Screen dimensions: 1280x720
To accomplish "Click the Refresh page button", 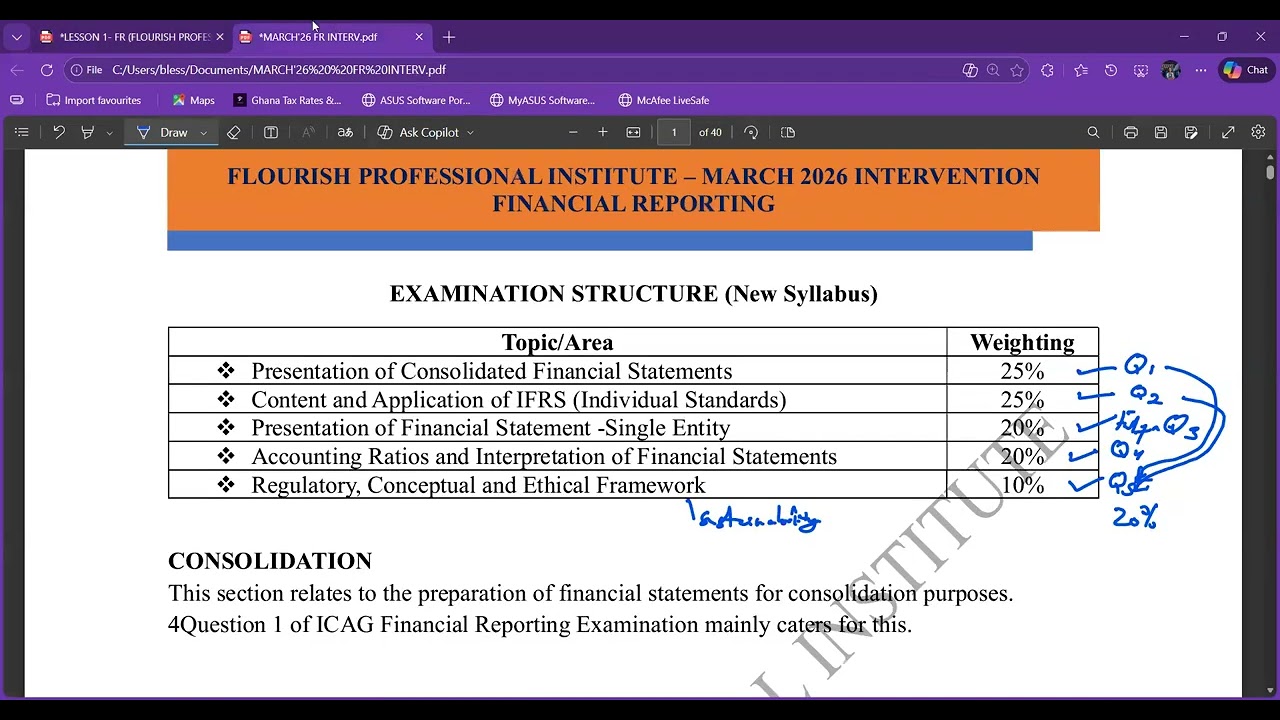I will (x=47, y=70).
